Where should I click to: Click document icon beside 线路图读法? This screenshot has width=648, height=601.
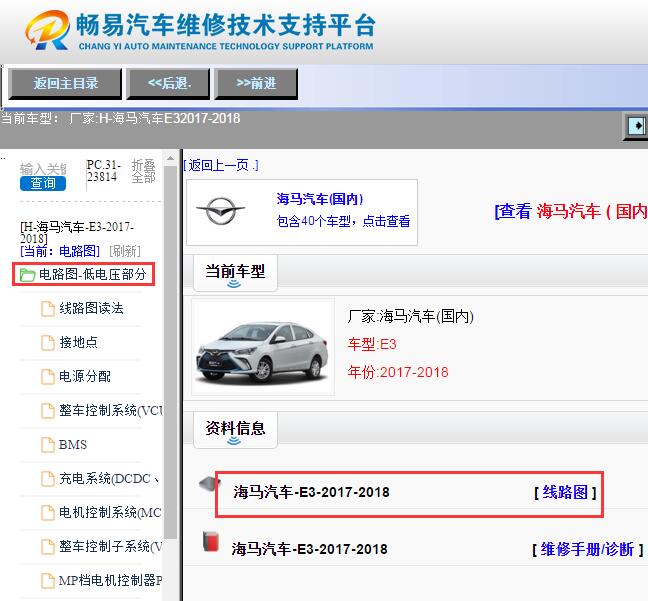48,309
